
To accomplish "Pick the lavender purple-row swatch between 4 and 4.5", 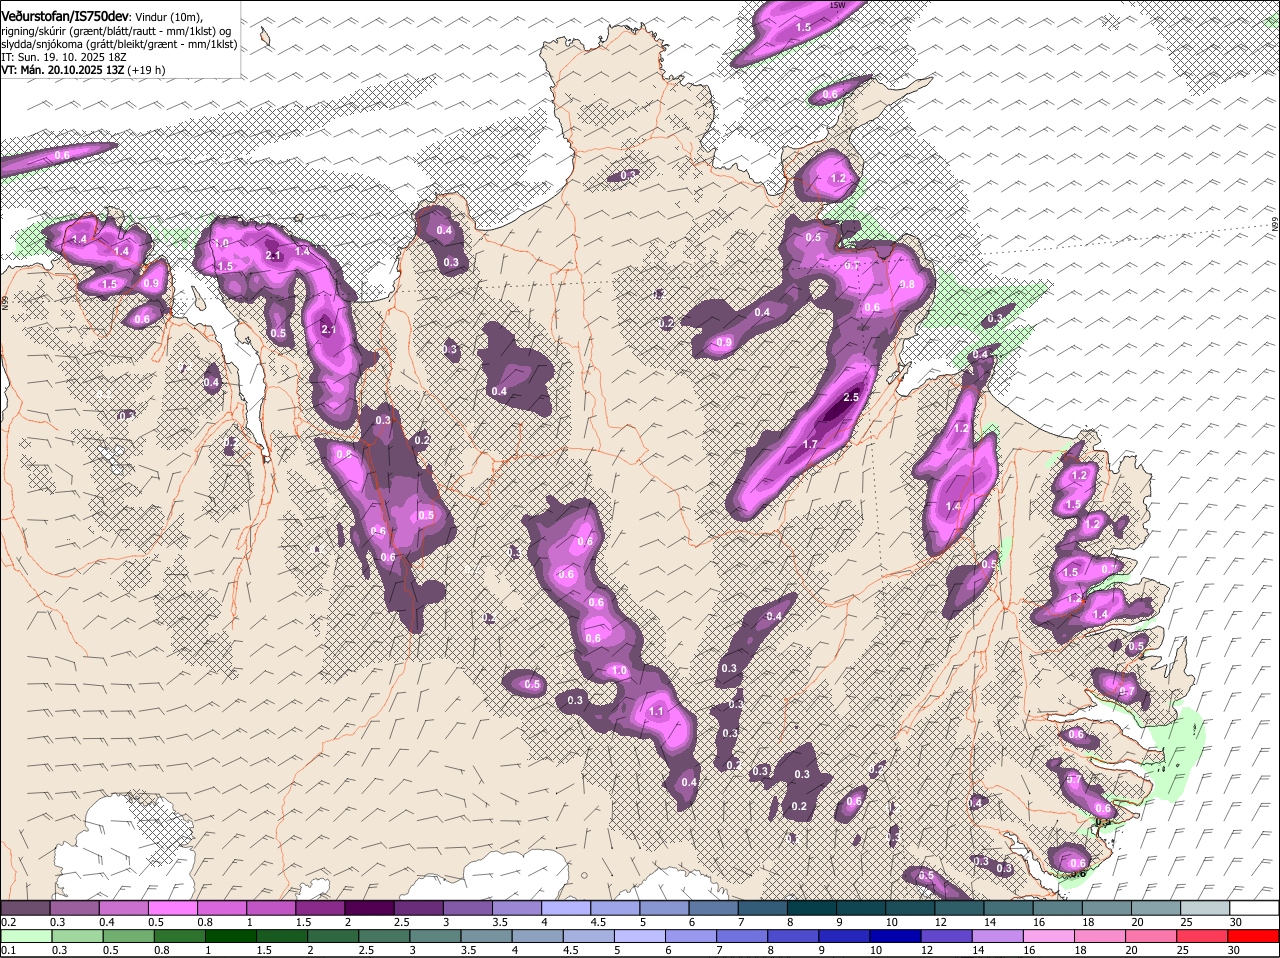I will (x=568, y=907).
